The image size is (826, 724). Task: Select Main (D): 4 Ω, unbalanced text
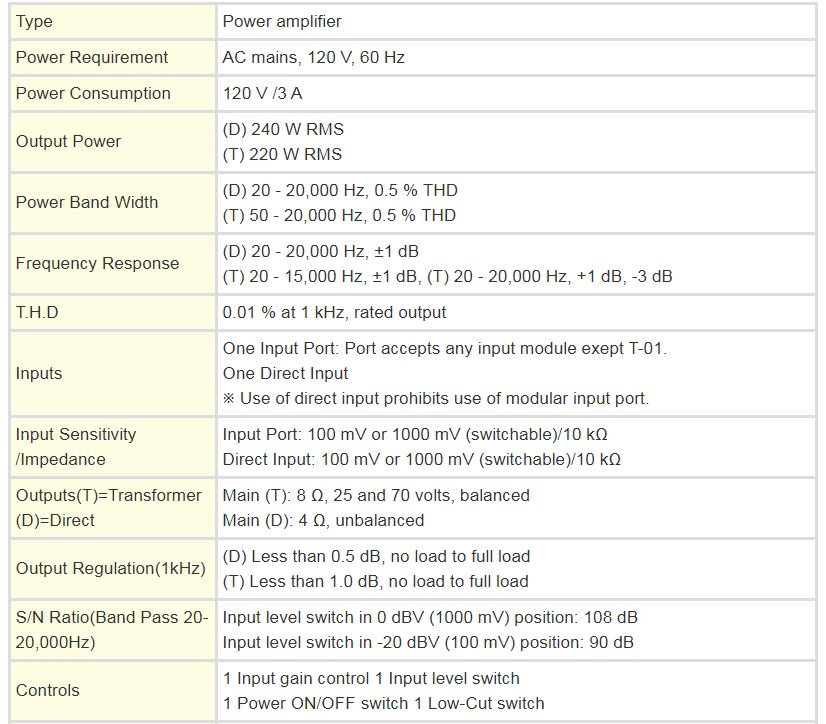(323, 521)
